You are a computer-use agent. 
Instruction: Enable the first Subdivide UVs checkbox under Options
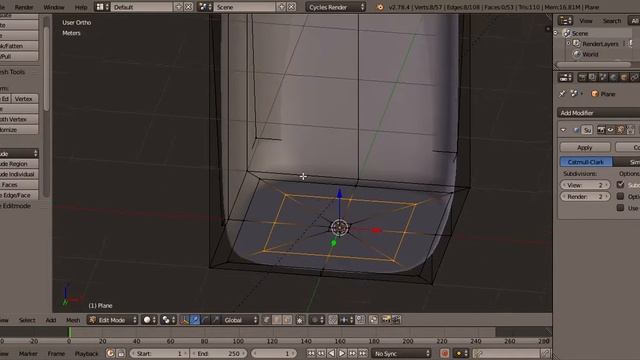coord(620,184)
